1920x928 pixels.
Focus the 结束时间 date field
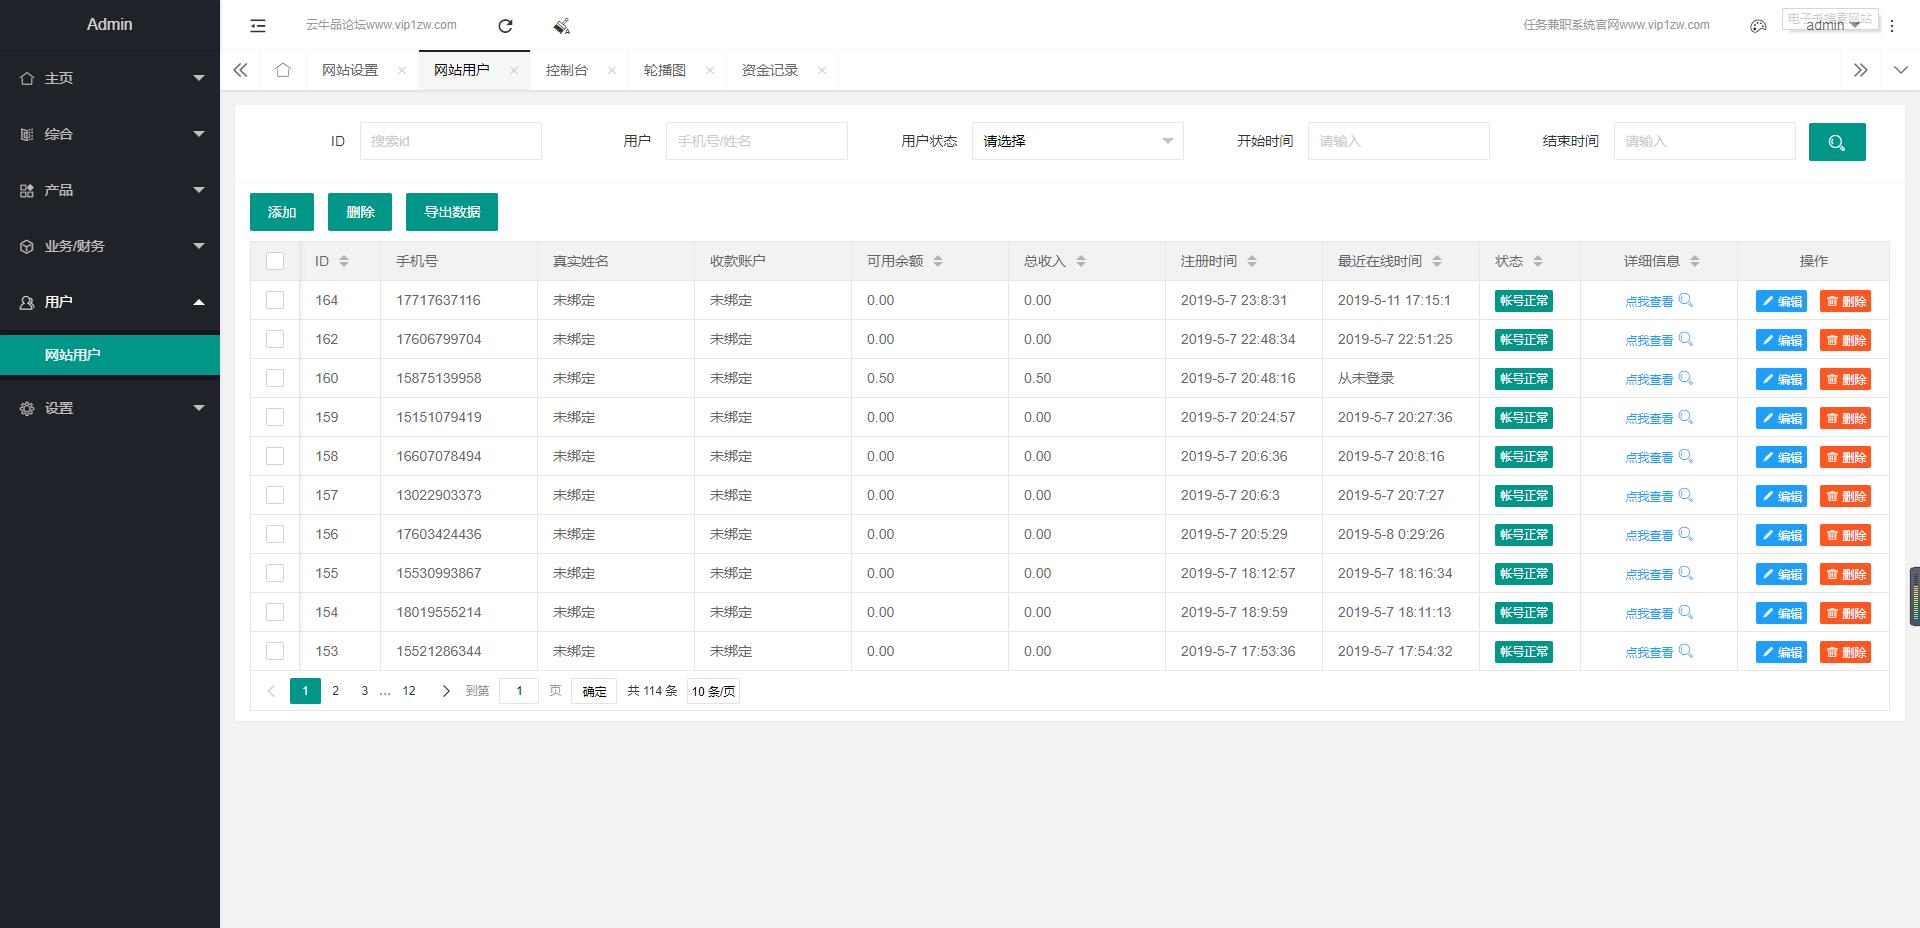pyautogui.click(x=1705, y=141)
